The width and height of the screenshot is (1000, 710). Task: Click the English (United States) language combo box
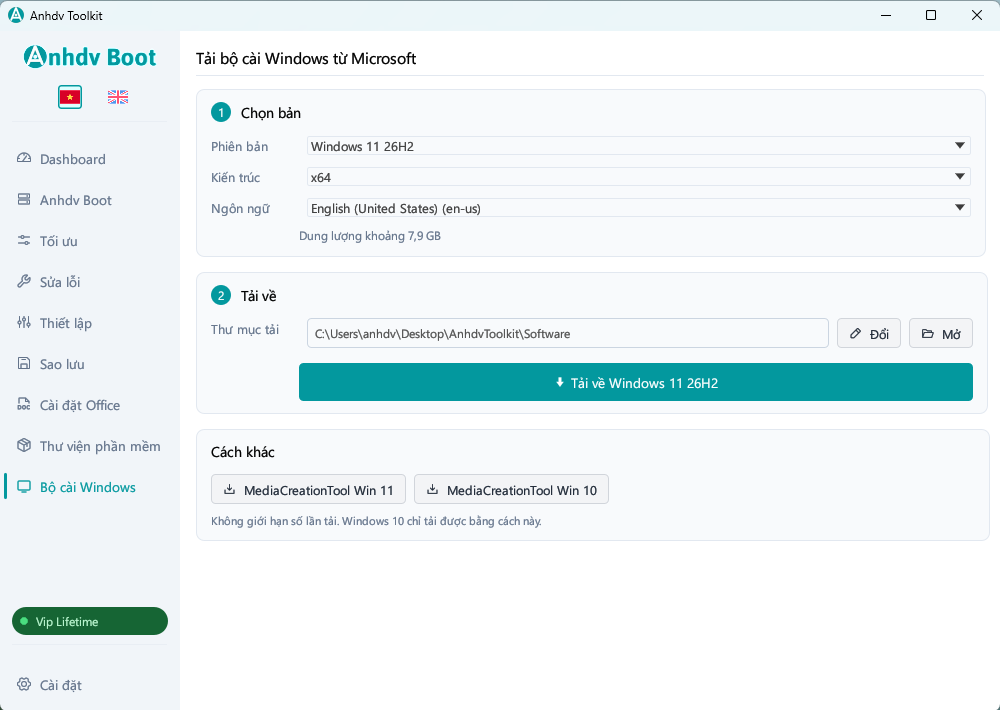(x=638, y=208)
